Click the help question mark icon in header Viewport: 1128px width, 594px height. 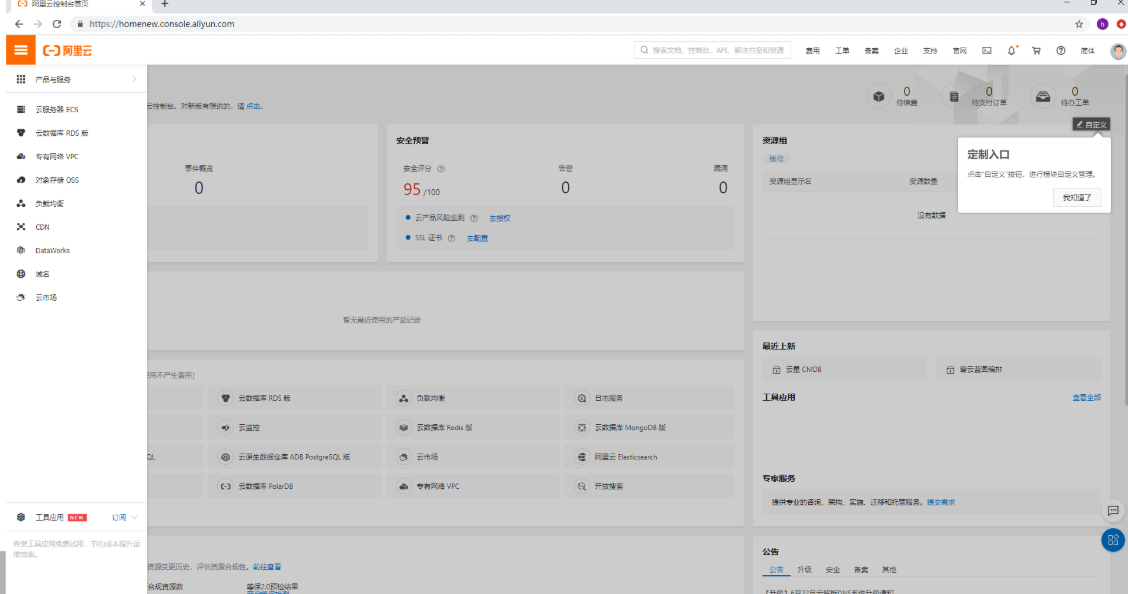(1060, 50)
